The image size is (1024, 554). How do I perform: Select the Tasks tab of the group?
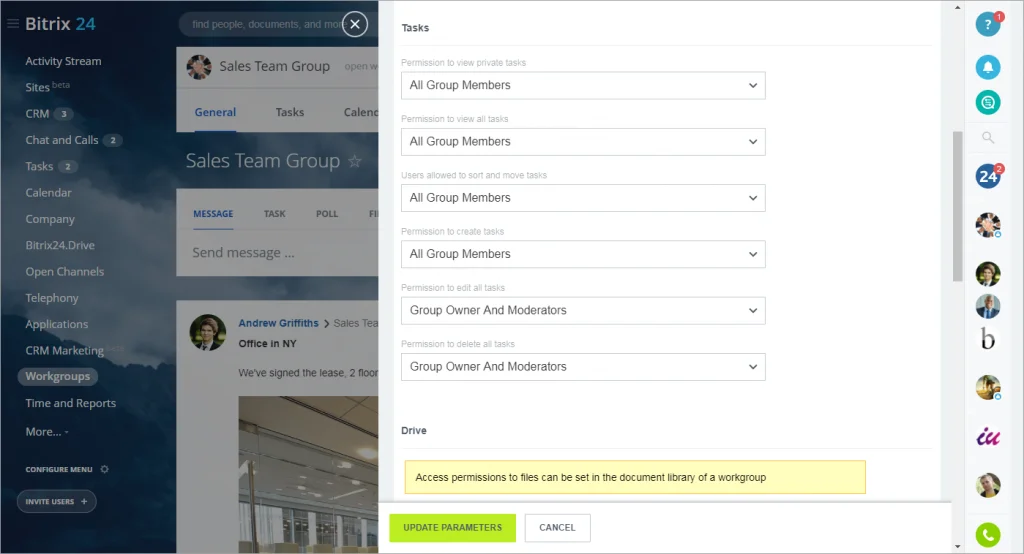289,112
